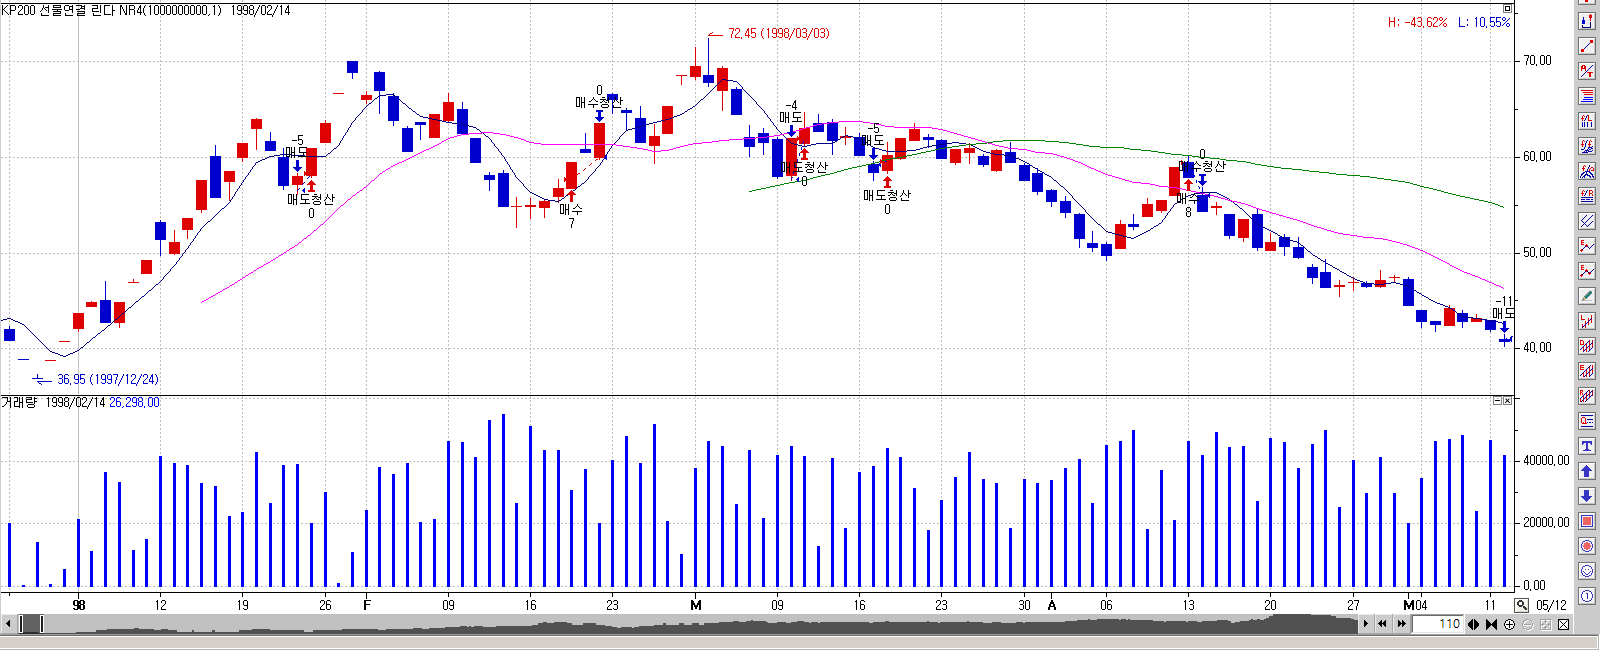
Task: Click the red circle marker tool
Action: pyautogui.click(x=1587, y=546)
